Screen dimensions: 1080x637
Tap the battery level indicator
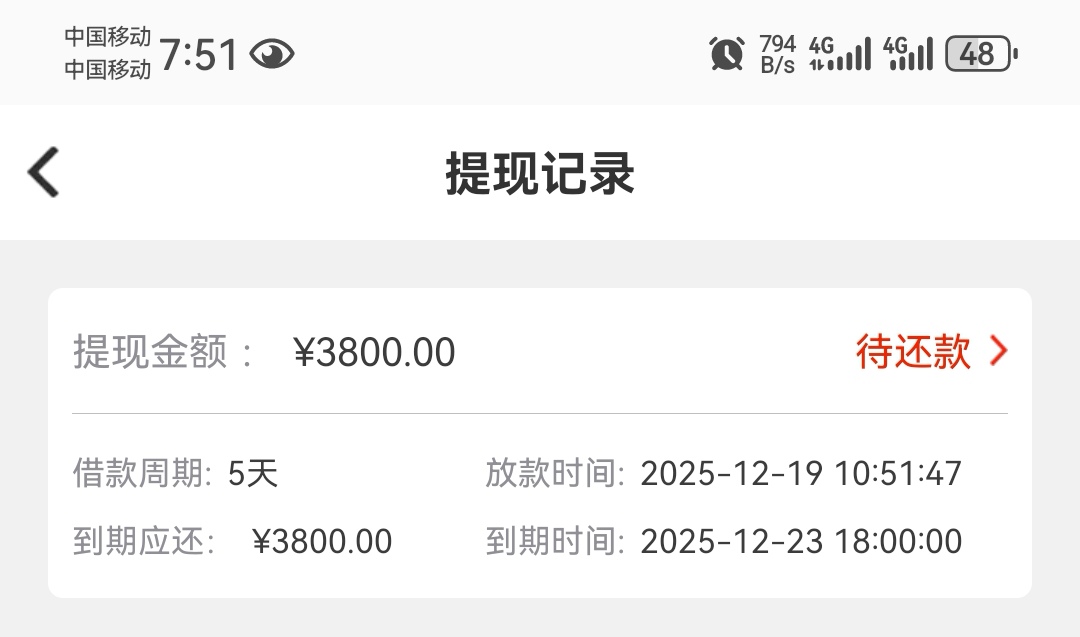[980, 53]
